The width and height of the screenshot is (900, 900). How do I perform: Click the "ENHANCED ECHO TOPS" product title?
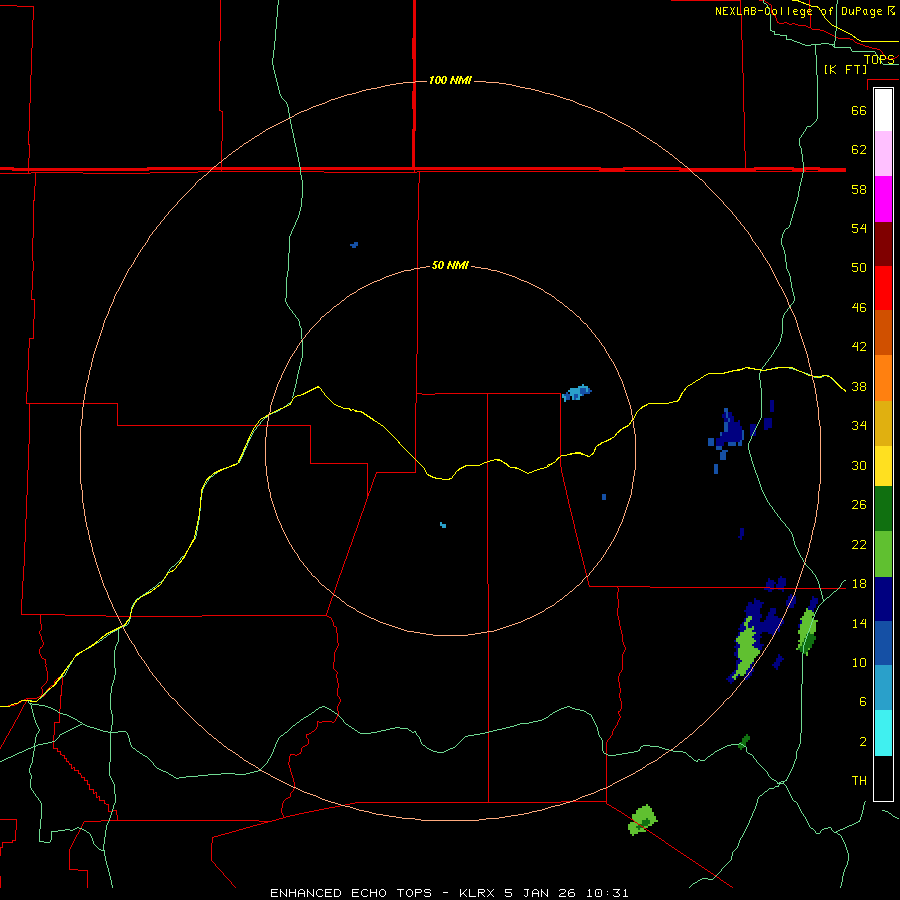click(351, 893)
